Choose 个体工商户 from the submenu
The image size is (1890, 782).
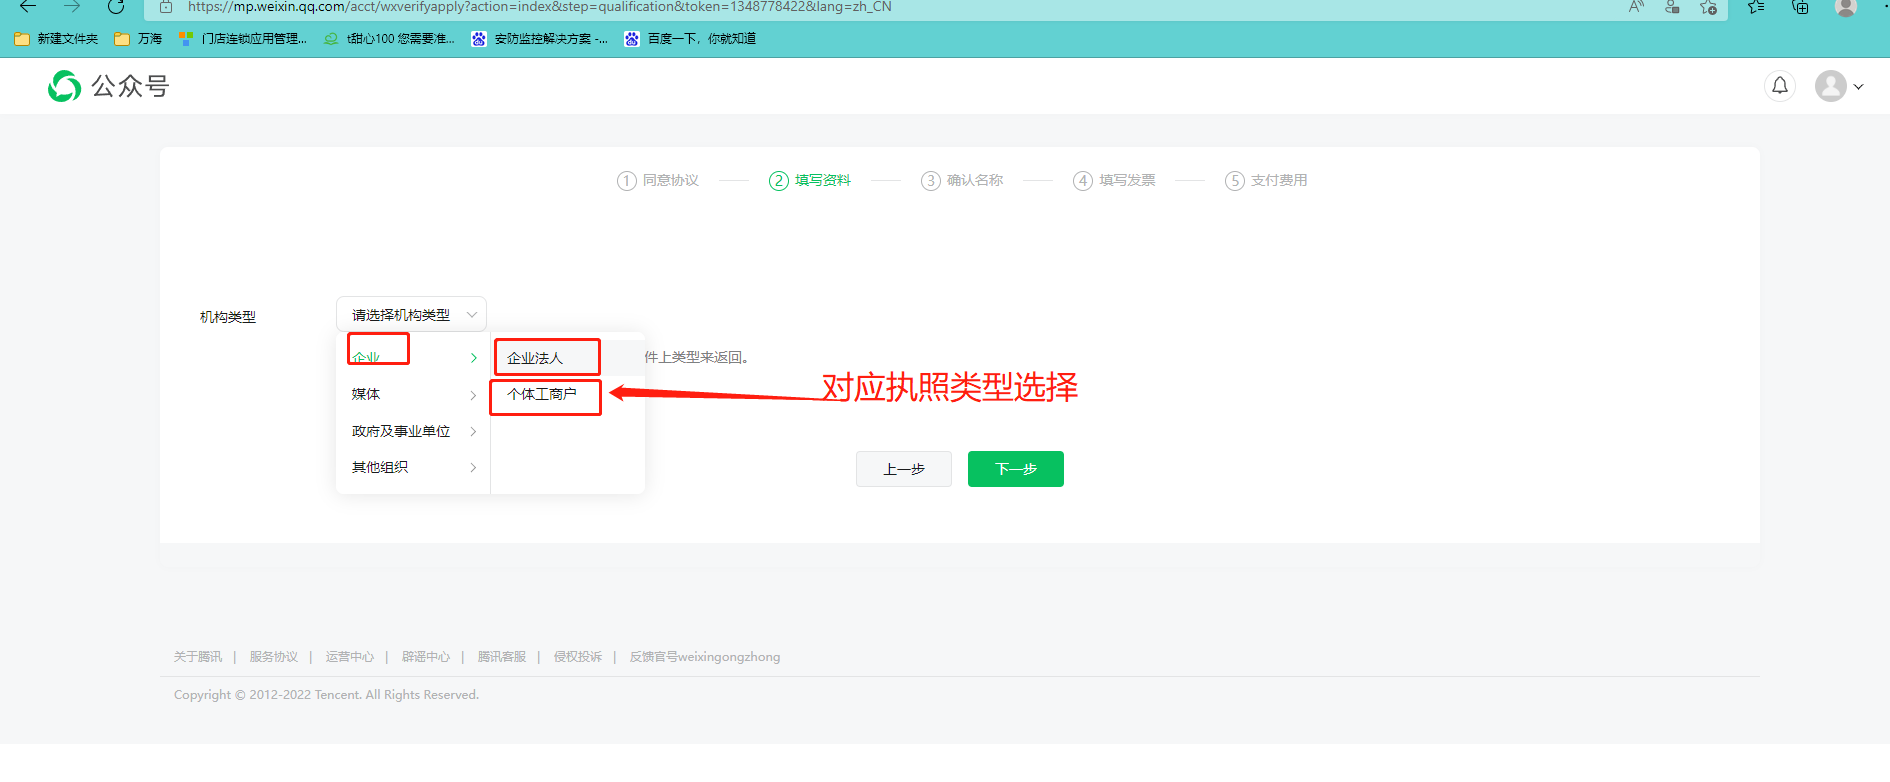click(567, 394)
